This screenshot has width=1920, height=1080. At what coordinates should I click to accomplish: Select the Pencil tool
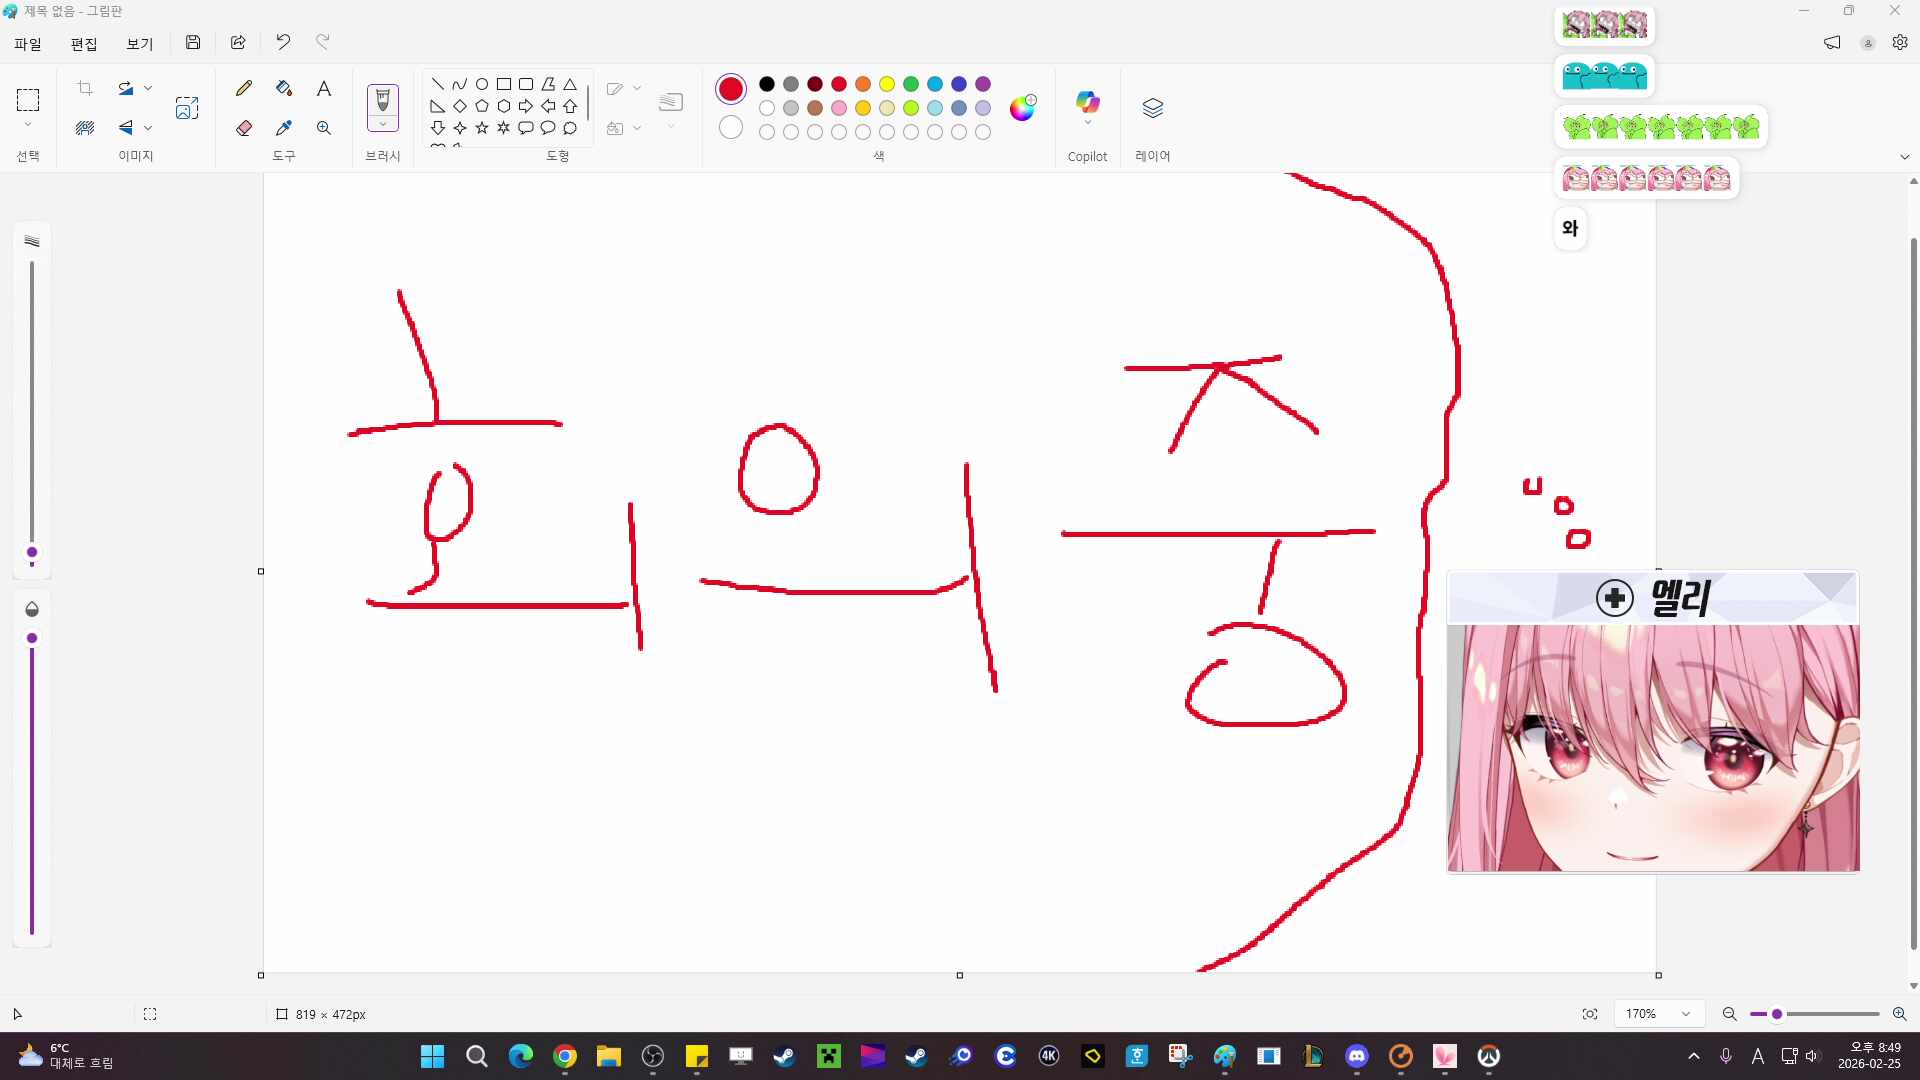click(x=244, y=88)
